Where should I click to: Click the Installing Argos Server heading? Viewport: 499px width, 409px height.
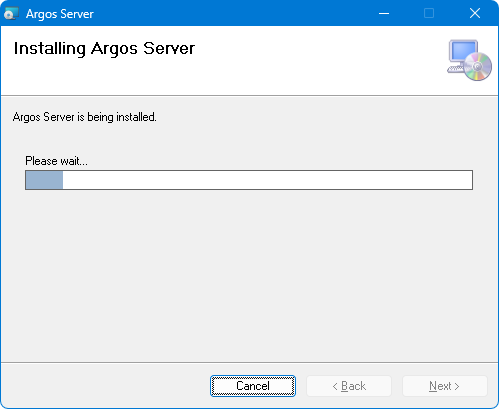tap(104, 49)
